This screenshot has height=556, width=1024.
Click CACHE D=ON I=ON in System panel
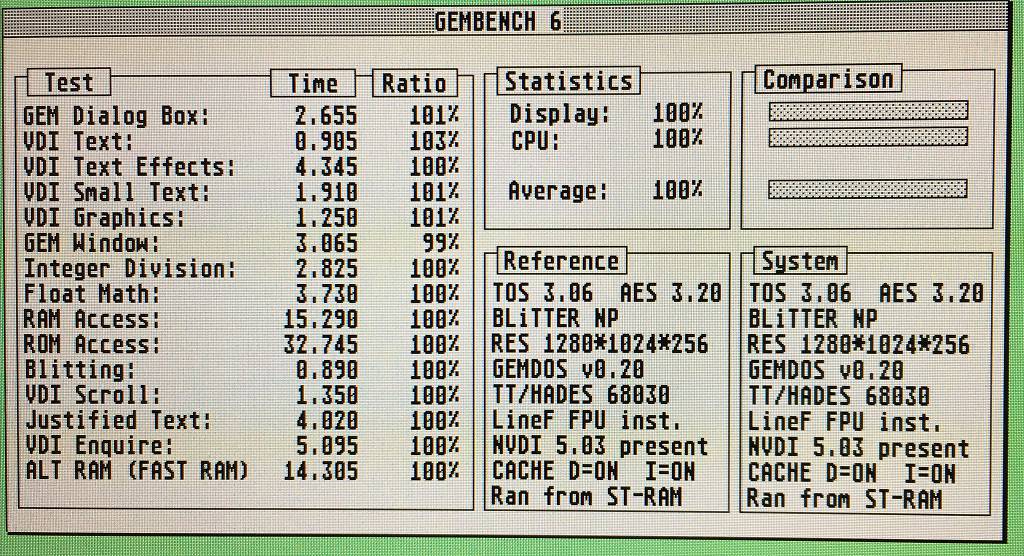(x=852, y=474)
